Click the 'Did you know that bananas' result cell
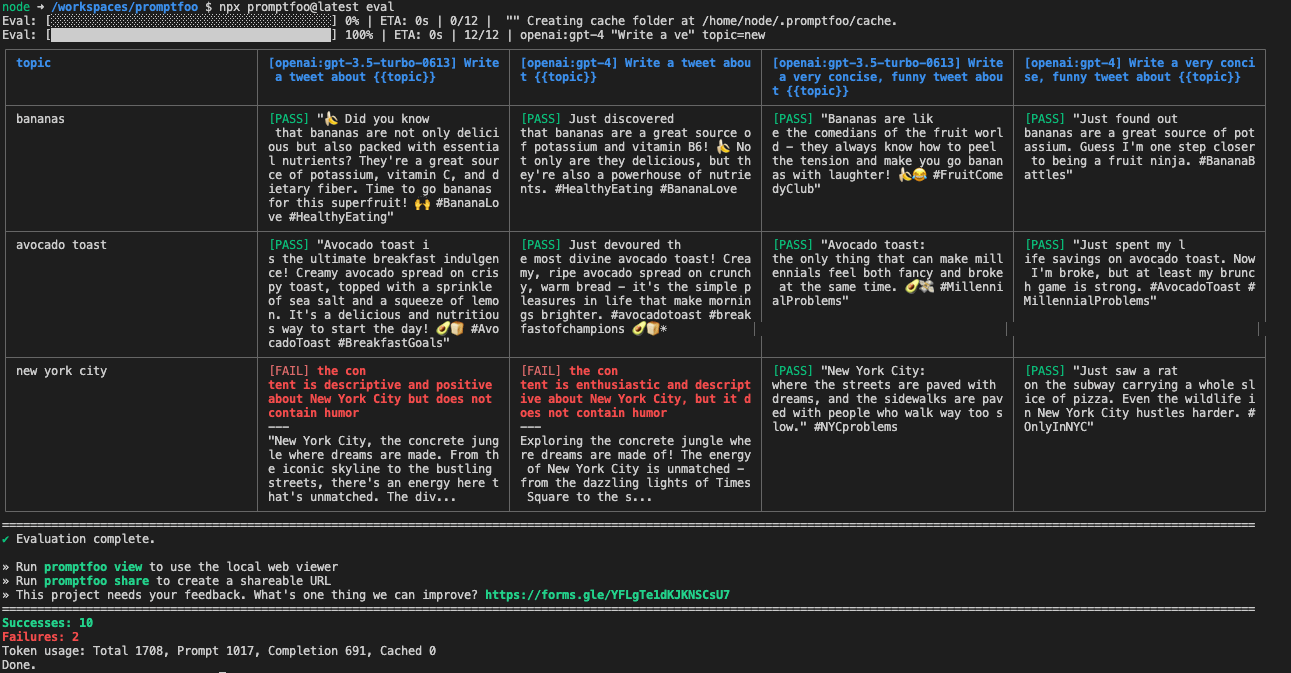 pyautogui.click(x=383, y=168)
